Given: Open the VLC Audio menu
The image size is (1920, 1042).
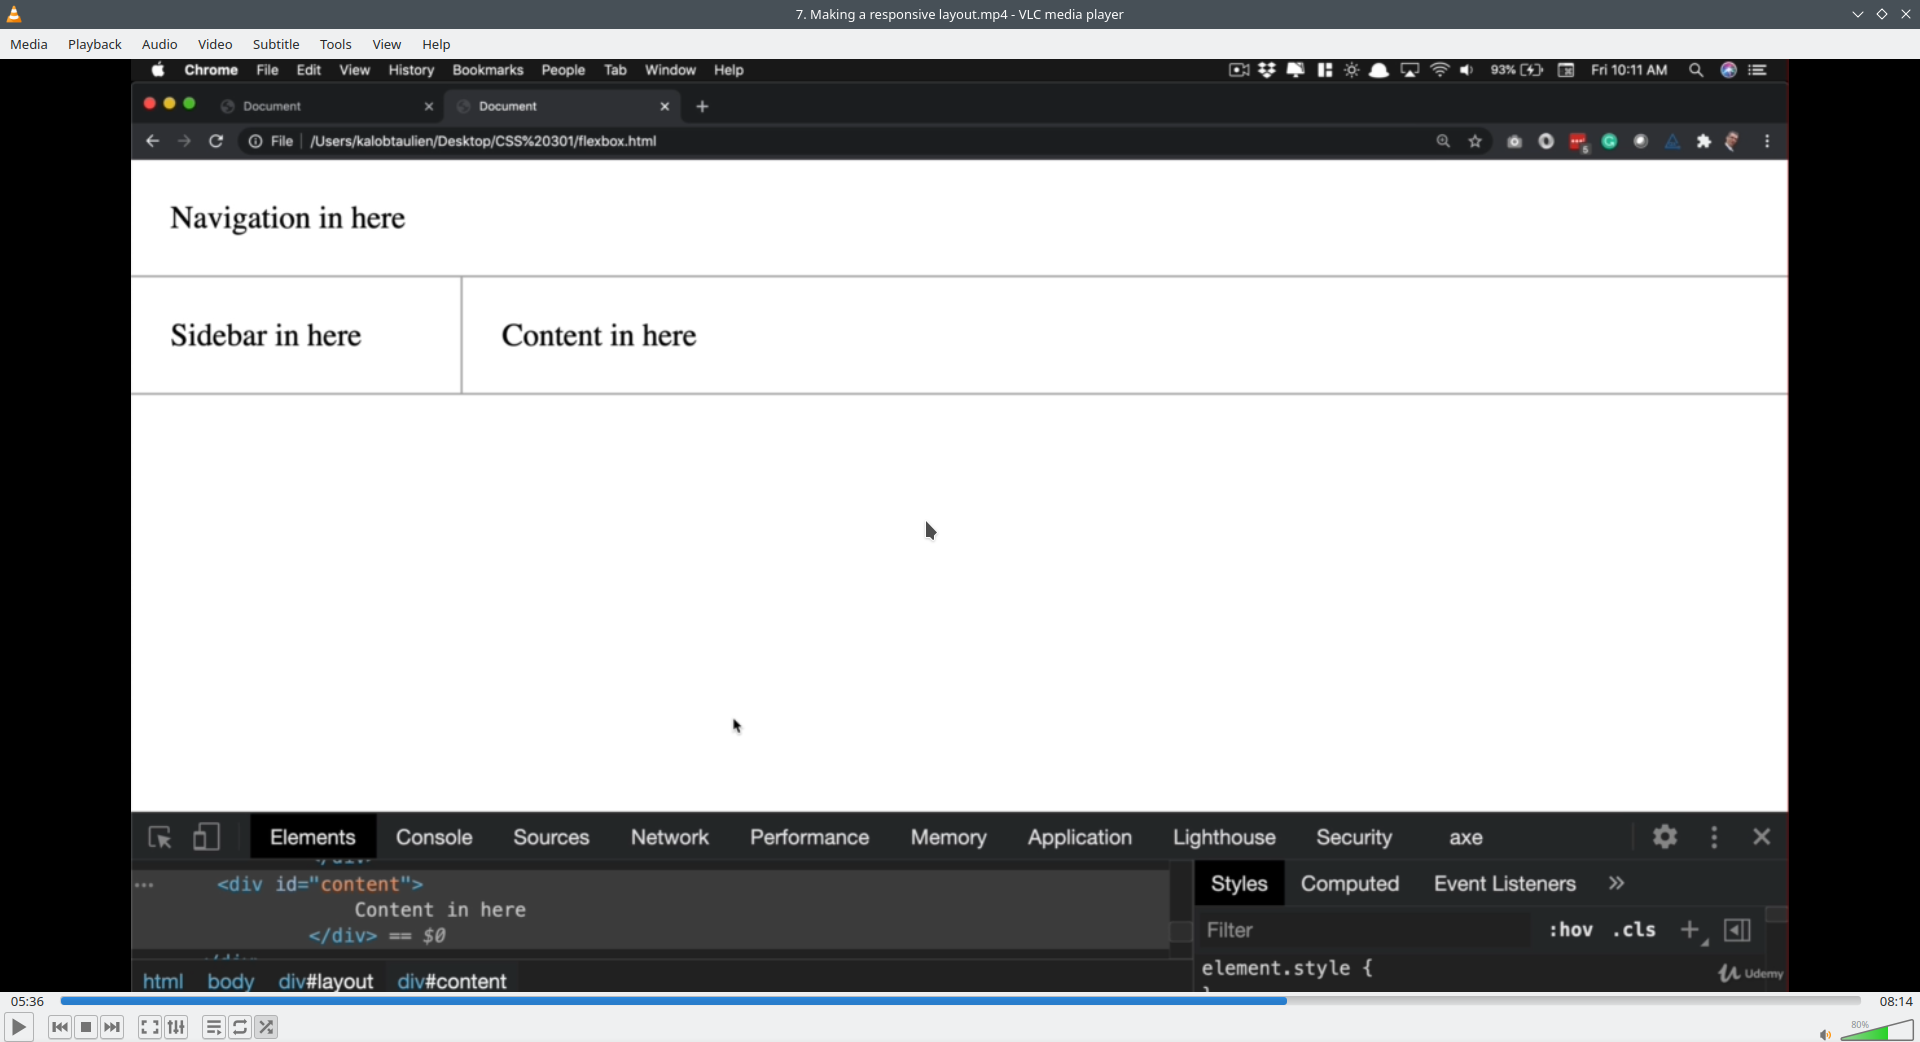Looking at the screenshot, I should click(x=160, y=44).
